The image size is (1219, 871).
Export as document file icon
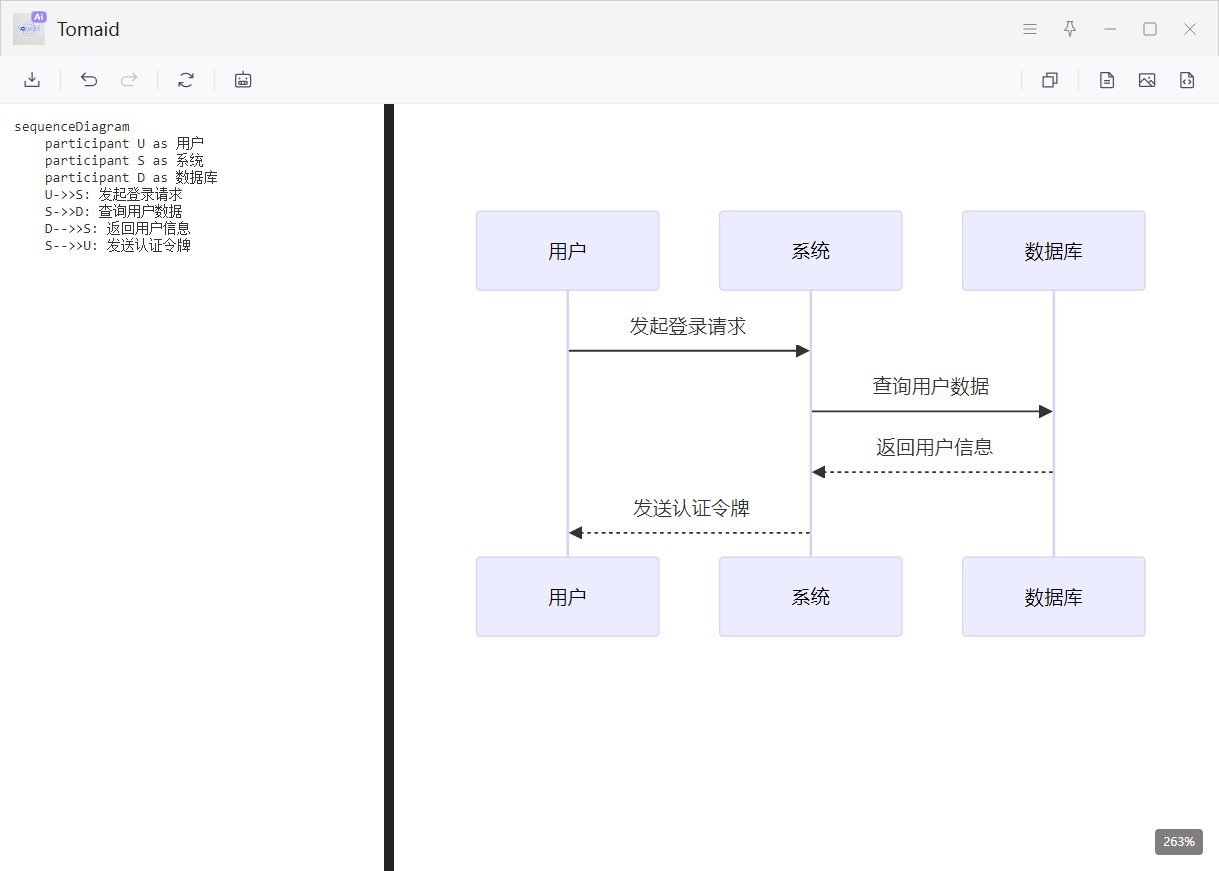click(x=1107, y=80)
